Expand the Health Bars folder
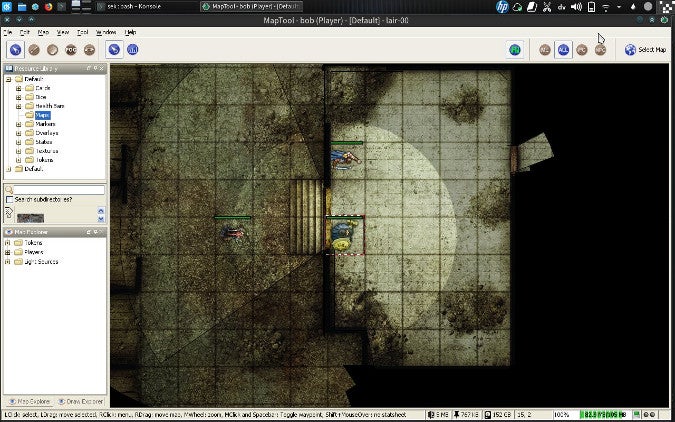This screenshot has height=422, width=675. tap(18, 105)
